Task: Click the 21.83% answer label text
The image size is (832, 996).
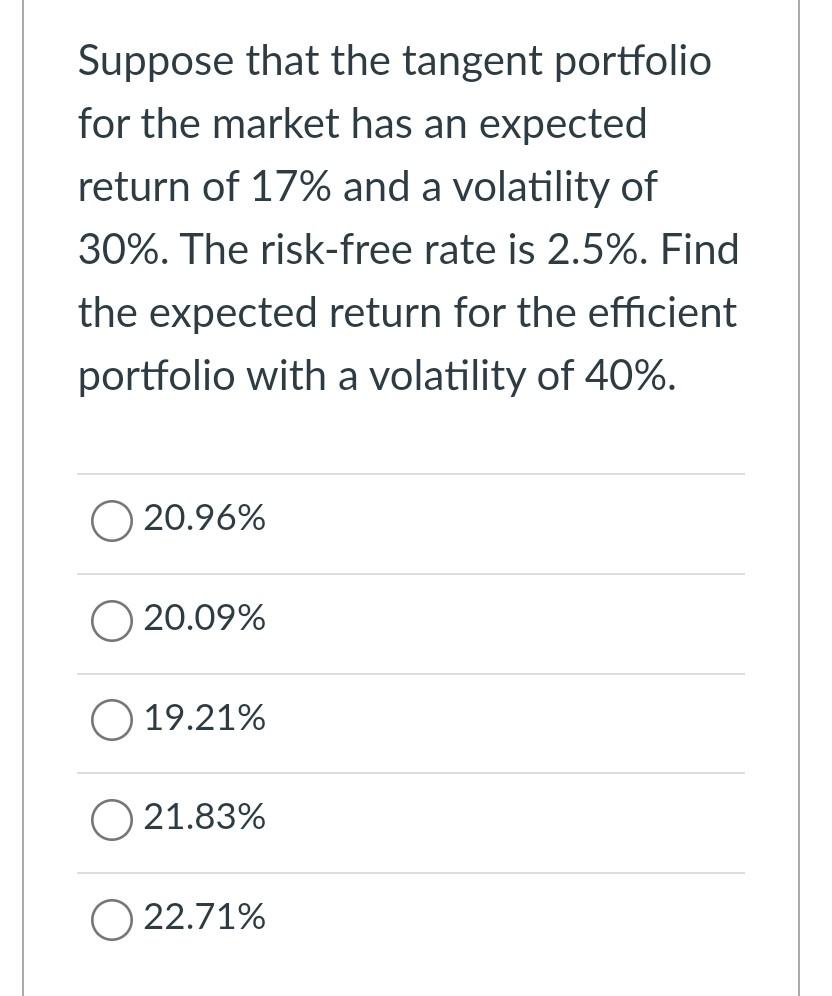Action: tap(205, 817)
